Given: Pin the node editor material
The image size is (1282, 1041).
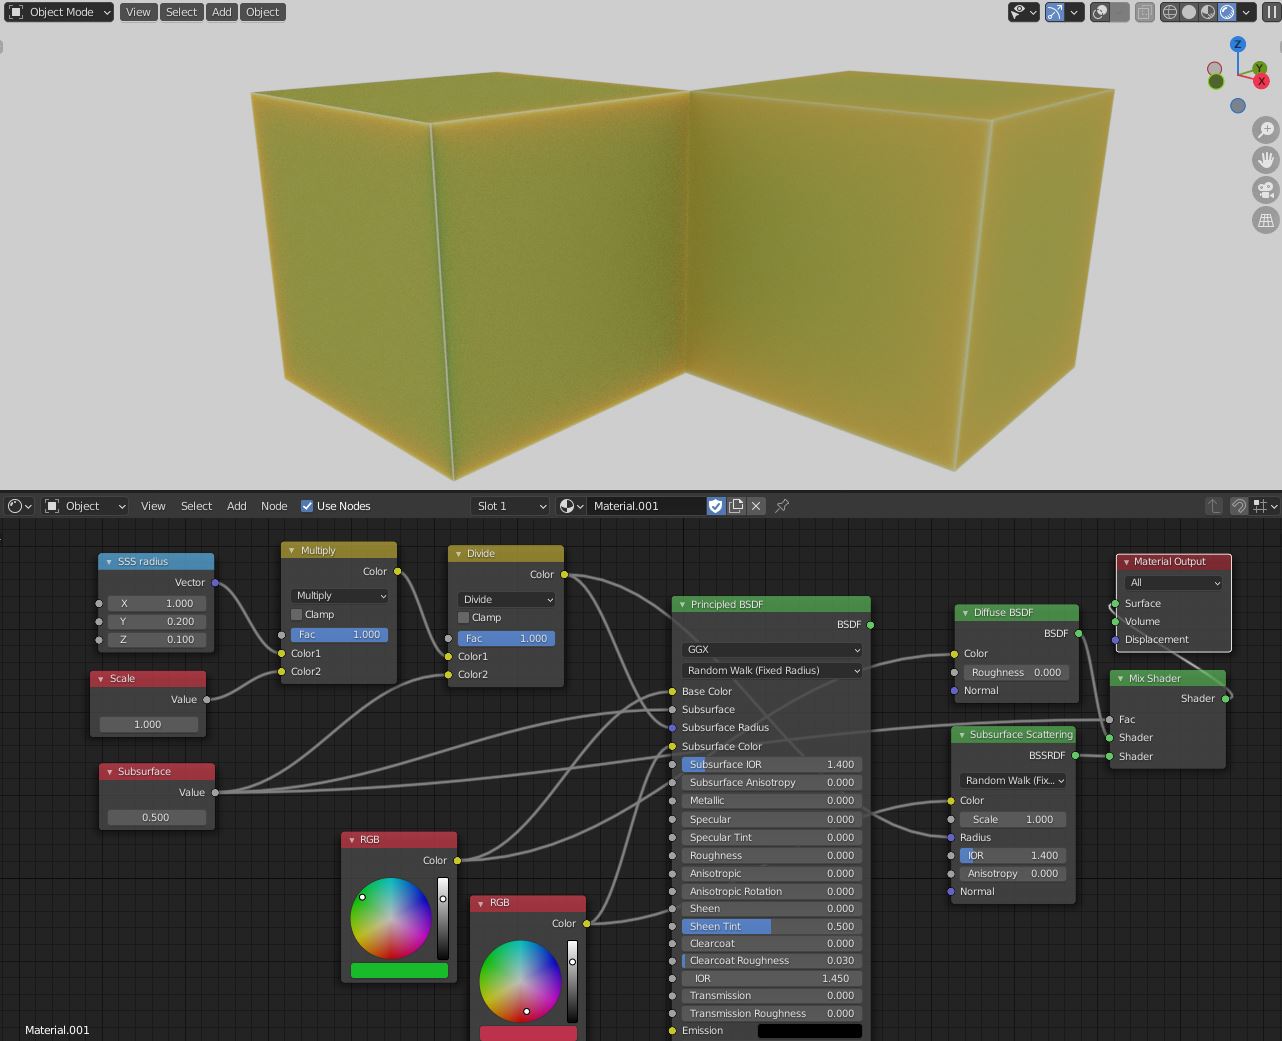Looking at the screenshot, I should pyautogui.click(x=782, y=506).
